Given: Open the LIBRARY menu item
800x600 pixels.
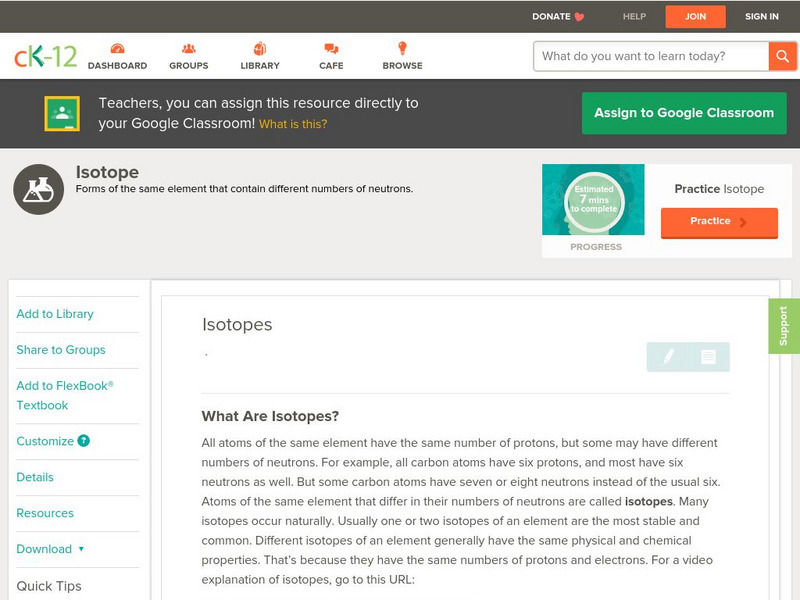Looking at the screenshot, I should [x=260, y=65].
